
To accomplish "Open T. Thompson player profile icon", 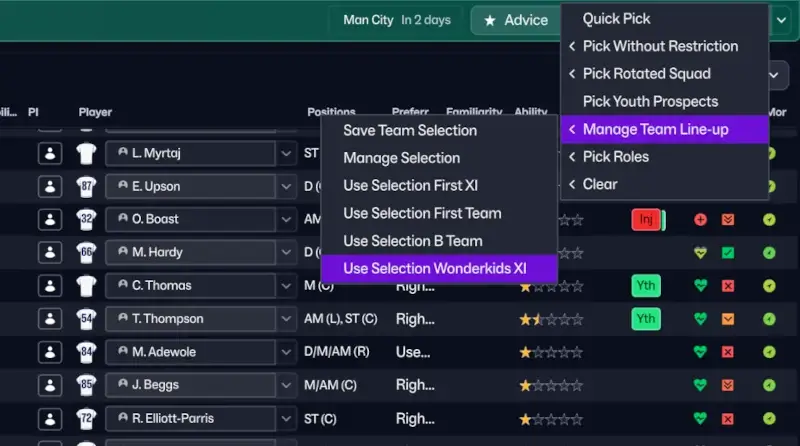I will [x=50, y=319].
